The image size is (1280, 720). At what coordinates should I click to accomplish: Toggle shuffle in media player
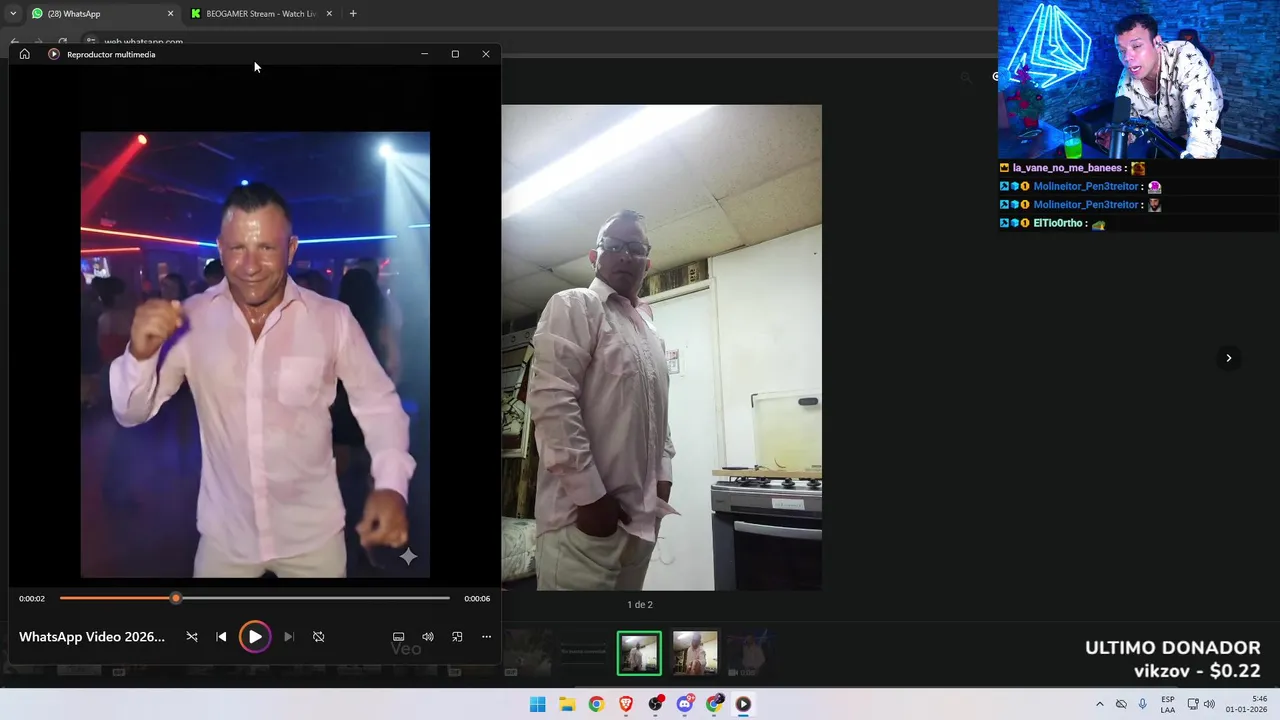pos(192,637)
